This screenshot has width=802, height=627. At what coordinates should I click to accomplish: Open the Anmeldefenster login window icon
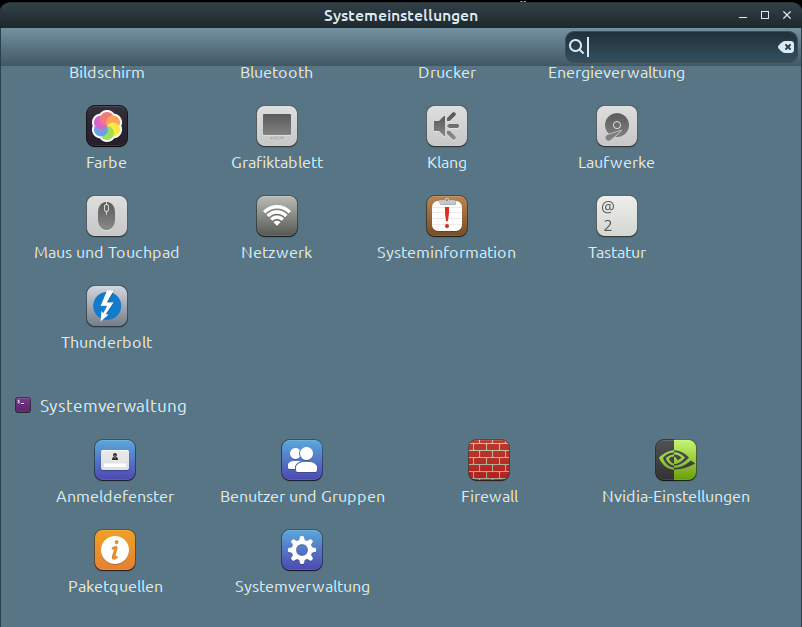(x=115, y=460)
